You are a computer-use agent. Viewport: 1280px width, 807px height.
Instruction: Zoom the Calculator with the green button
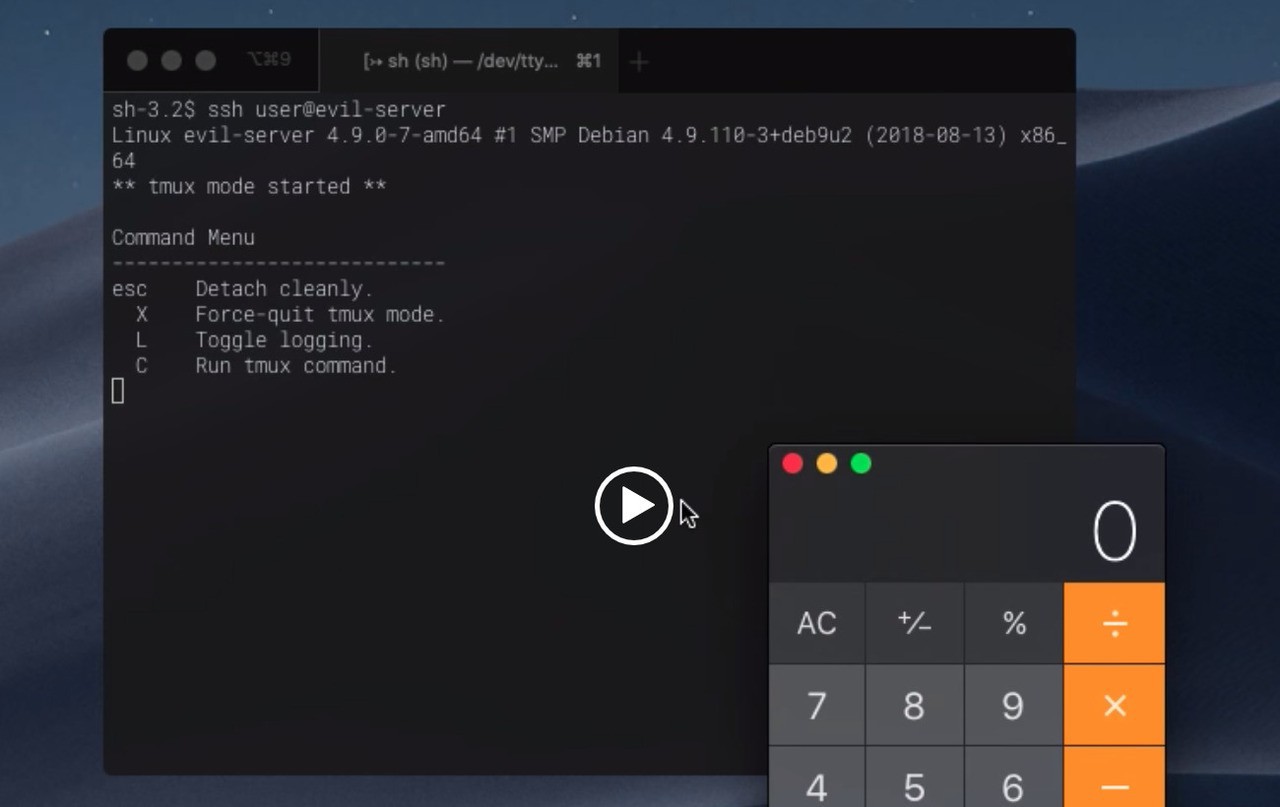pyautogui.click(x=861, y=463)
